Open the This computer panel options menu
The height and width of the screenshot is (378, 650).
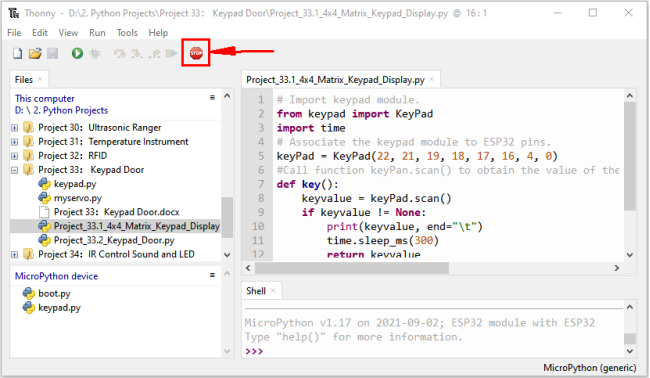pyautogui.click(x=212, y=97)
